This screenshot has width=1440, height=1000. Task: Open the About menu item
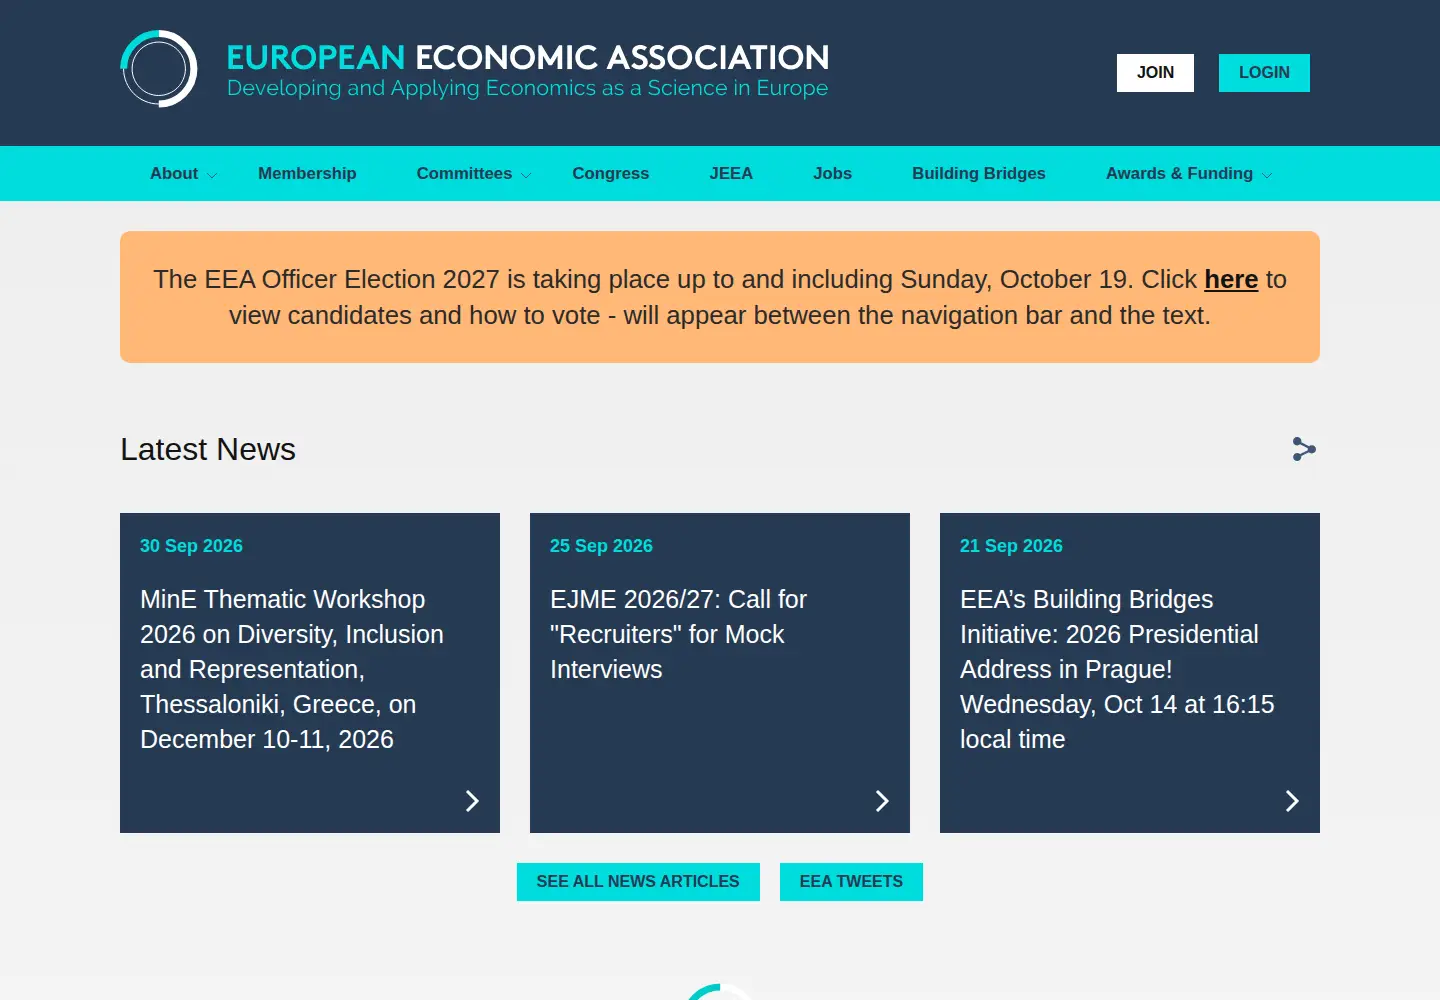pos(174,173)
